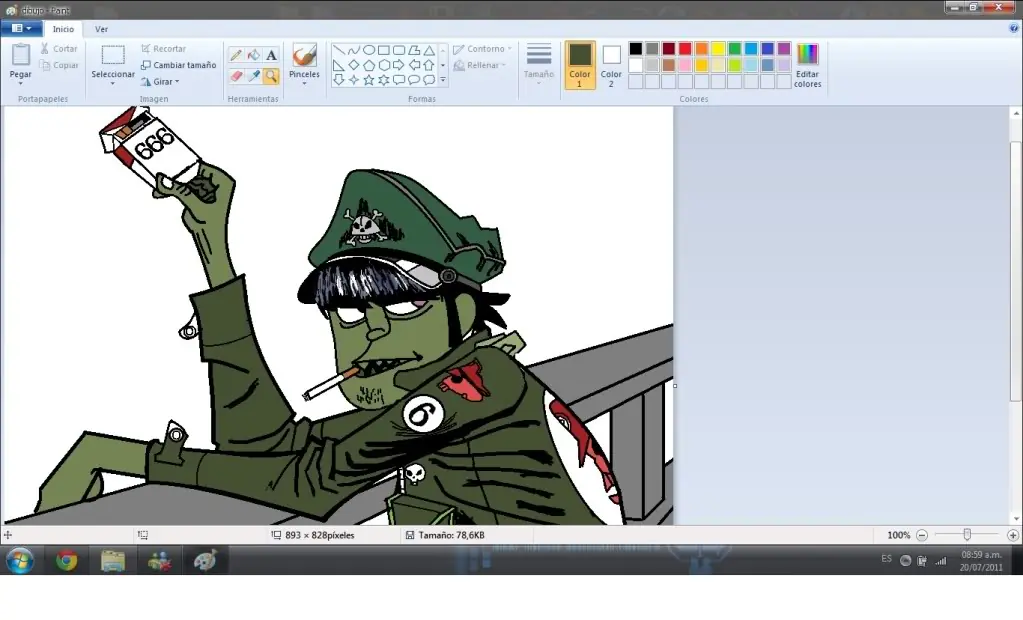This screenshot has height=620, width=1023.
Task: Click the zoom in plus button
Action: pos(1013,535)
